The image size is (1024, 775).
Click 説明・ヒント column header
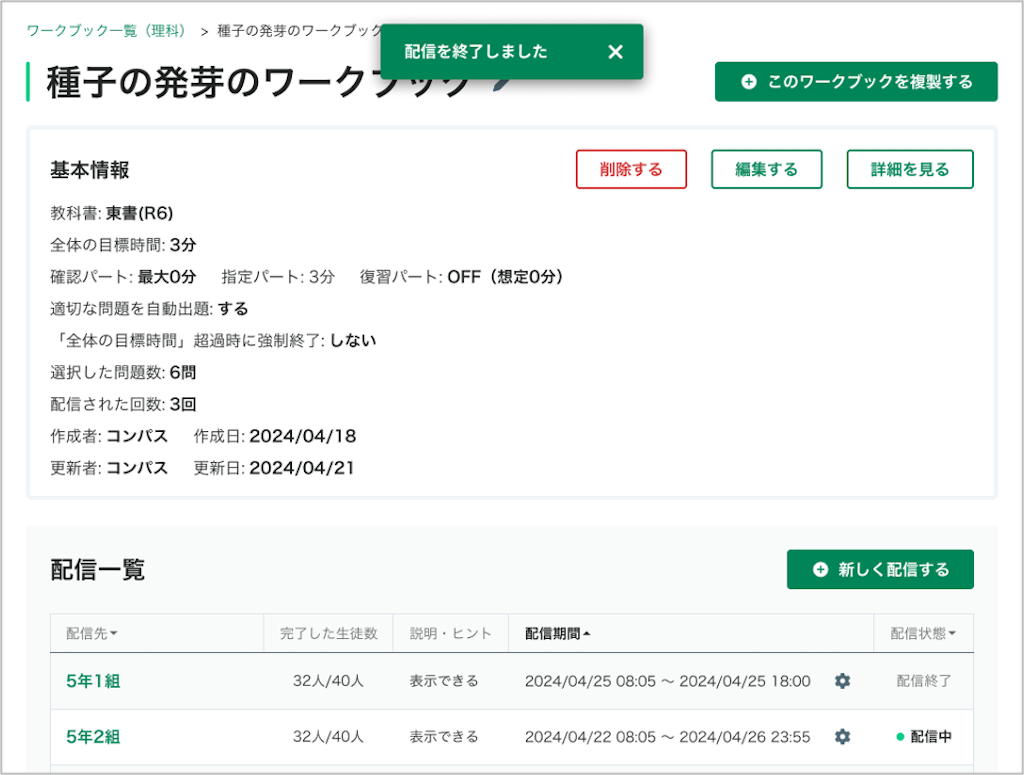pyautogui.click(x=450, y=633)
